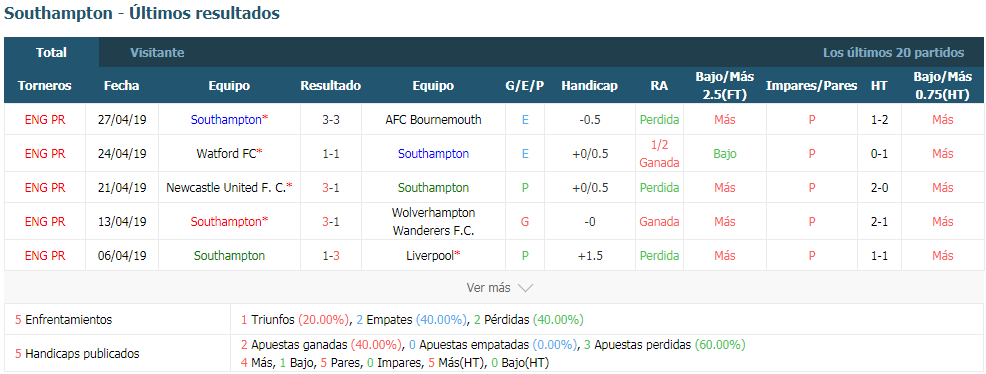Open the AFC Bournemouth team link
The image size is (986, 374).
tap(433, 119)
